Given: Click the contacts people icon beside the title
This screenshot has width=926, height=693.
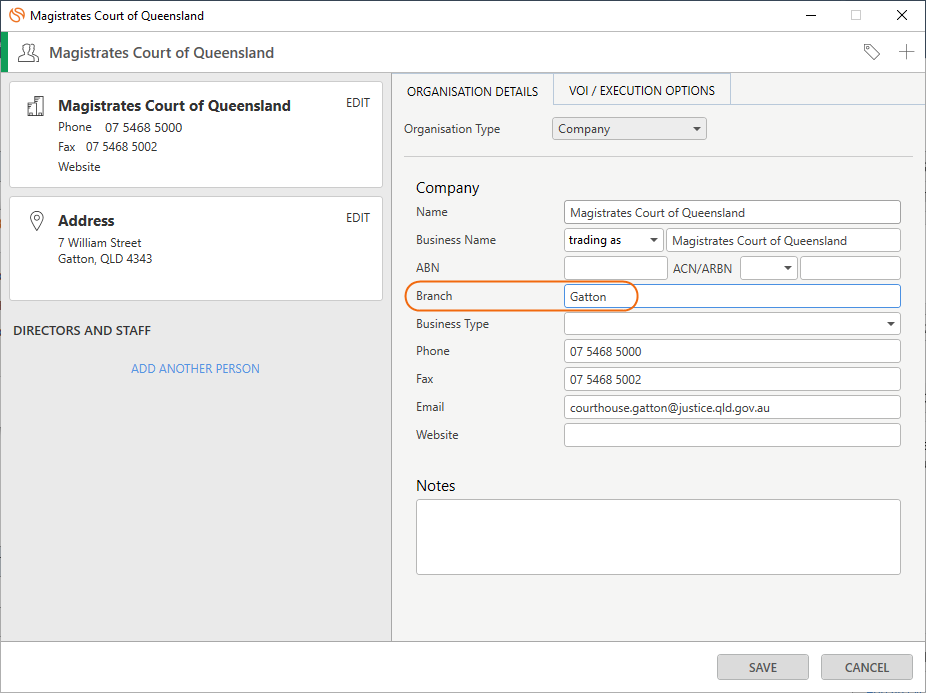Looking at the screenshot, I should (28, 53).
